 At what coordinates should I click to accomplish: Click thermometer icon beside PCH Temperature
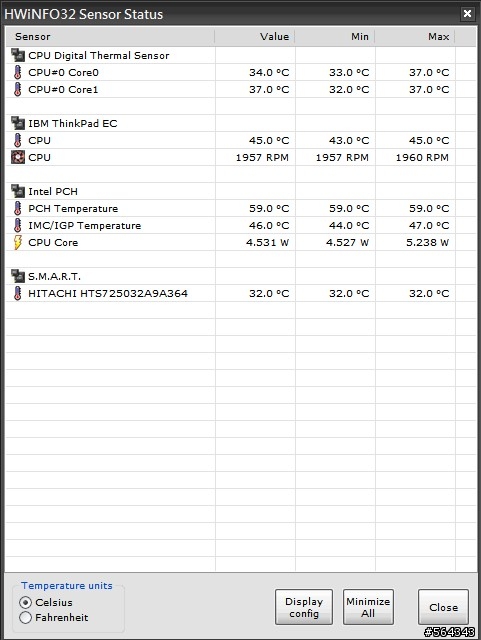tap(17, 209)
